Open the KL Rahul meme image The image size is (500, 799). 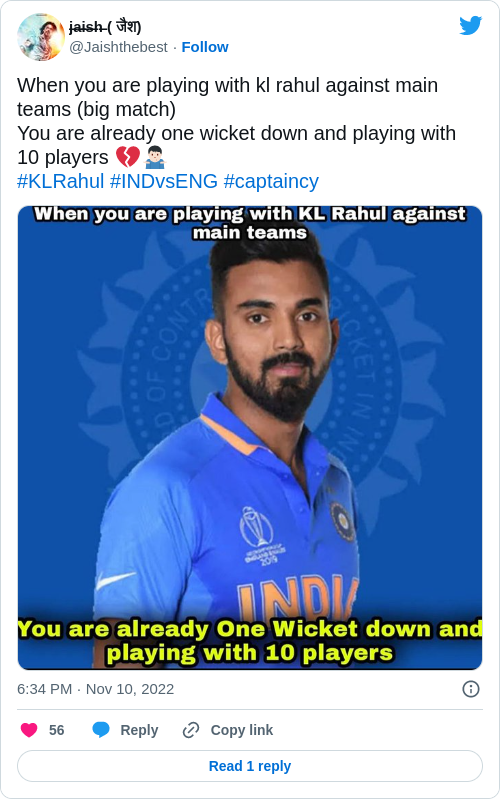coord(250,438)
